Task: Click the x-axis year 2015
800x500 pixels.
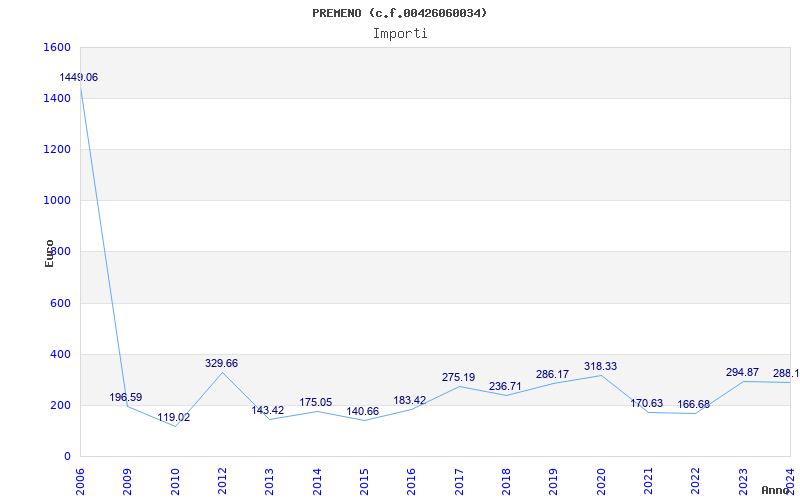Action: click(x=364, y=482)
